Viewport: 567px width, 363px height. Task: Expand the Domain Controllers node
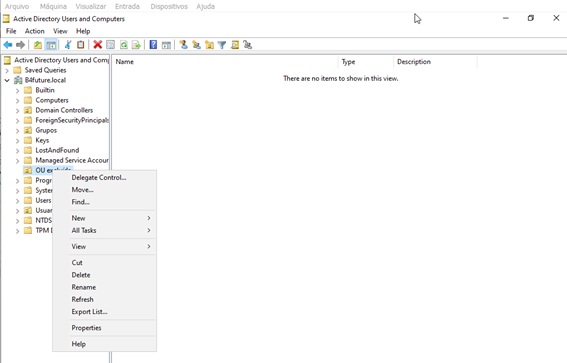pyautogui.click(x=17, y=111)
